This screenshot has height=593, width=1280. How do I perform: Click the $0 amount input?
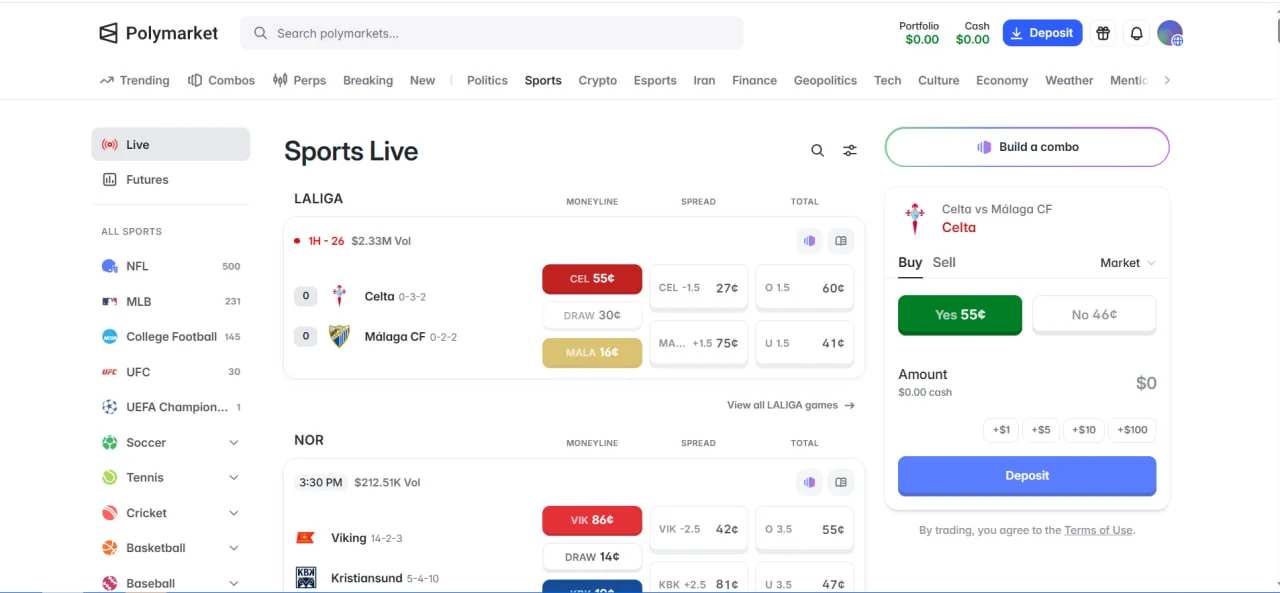pyautogui.click(x=1146, y=383)
